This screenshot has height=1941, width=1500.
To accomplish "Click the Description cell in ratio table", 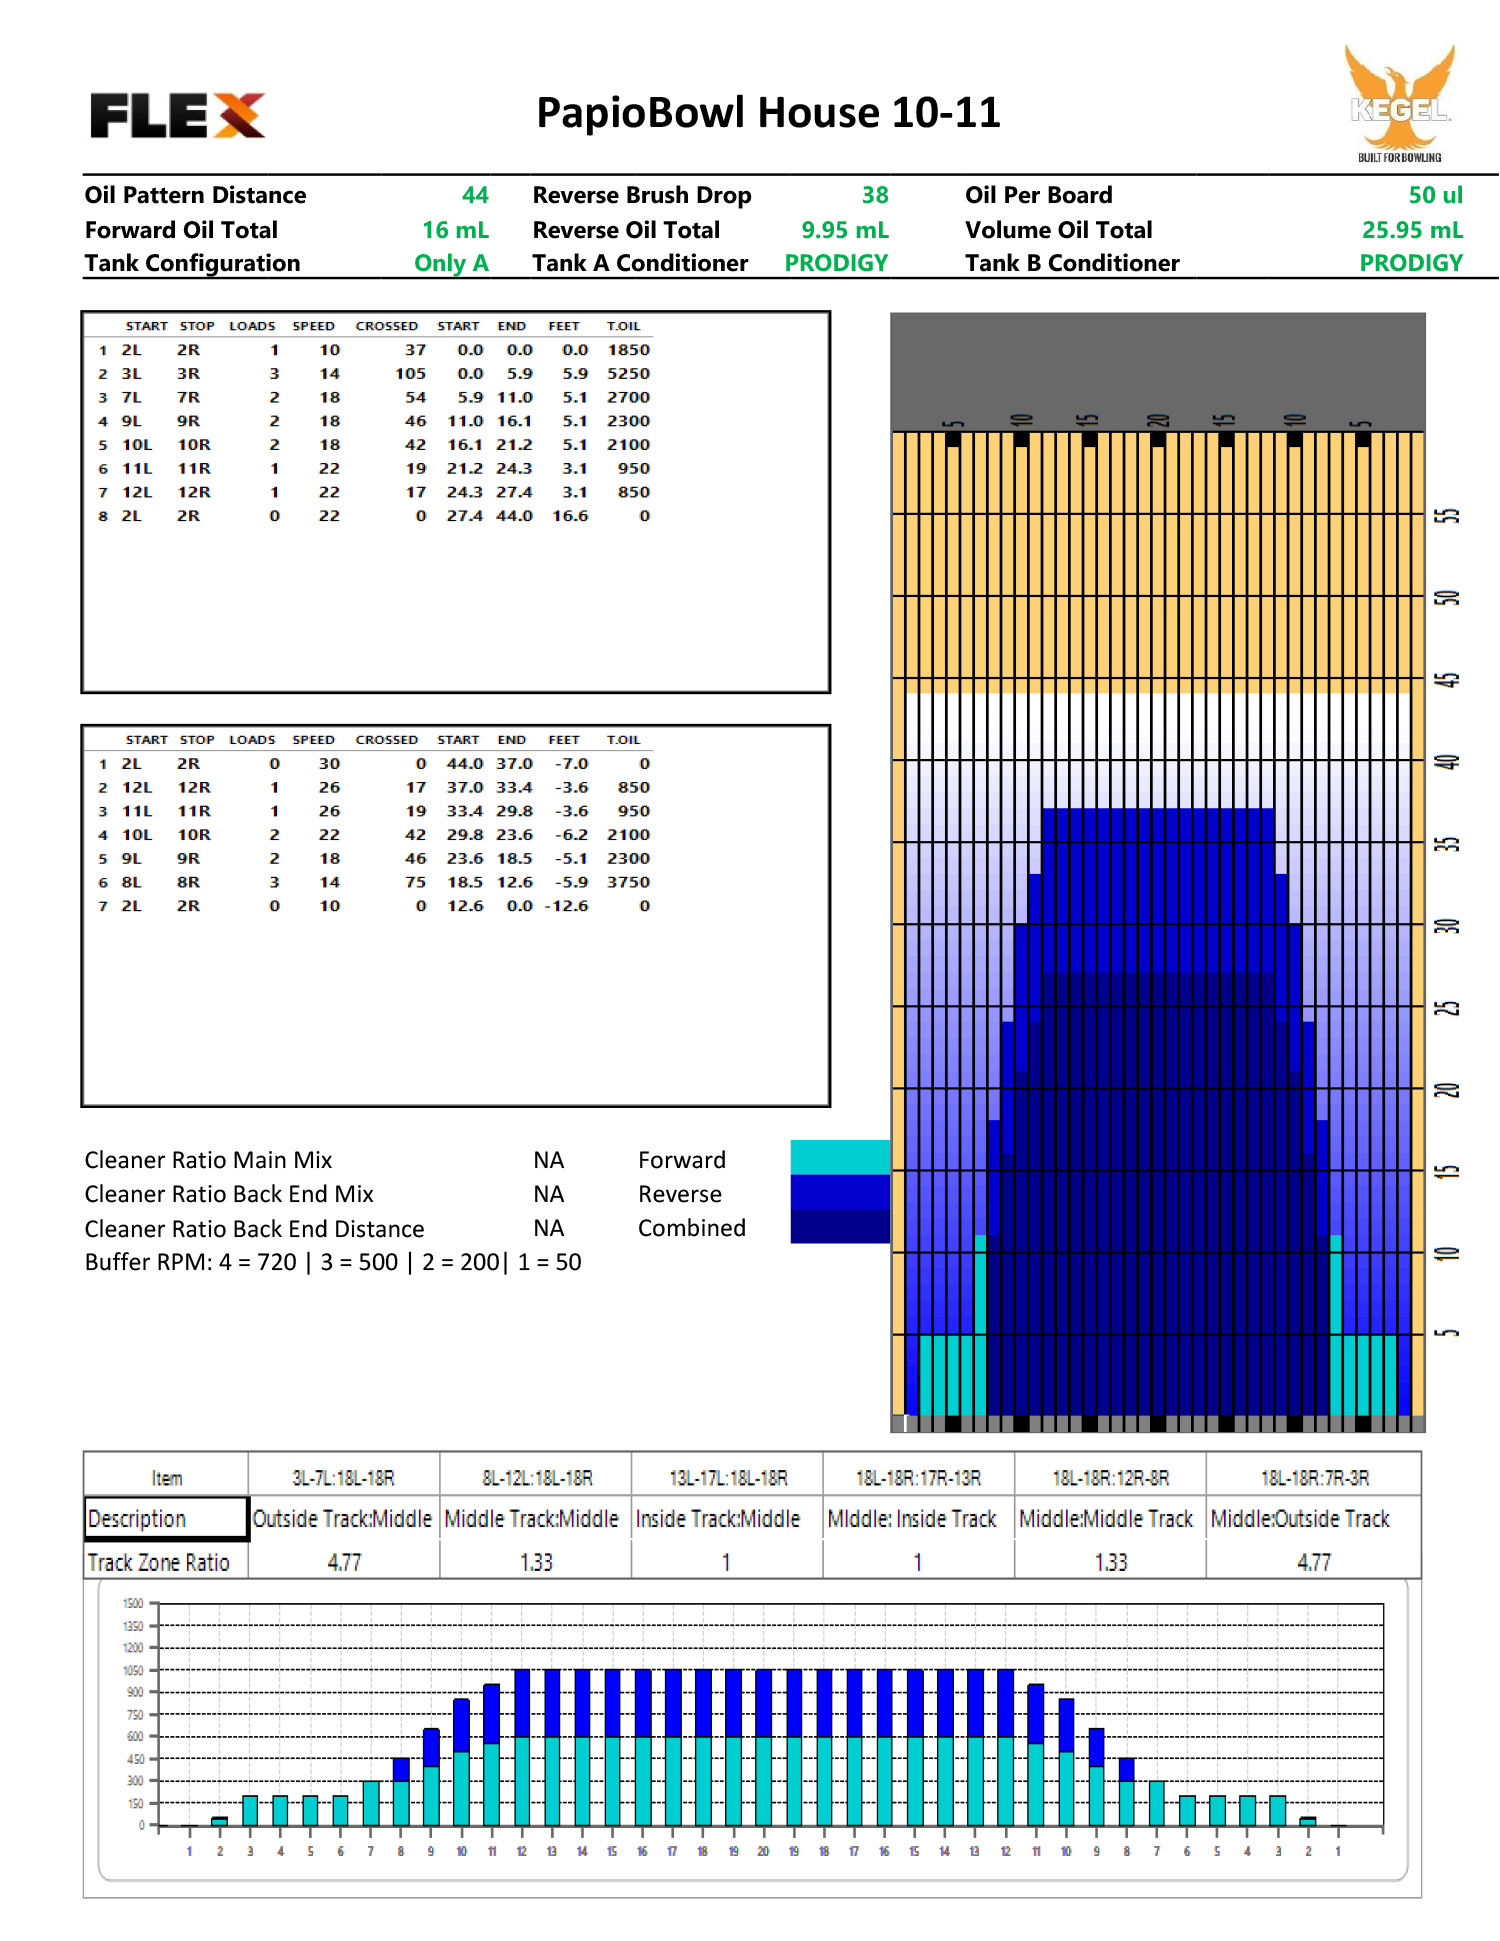I will pos(166,1518).
